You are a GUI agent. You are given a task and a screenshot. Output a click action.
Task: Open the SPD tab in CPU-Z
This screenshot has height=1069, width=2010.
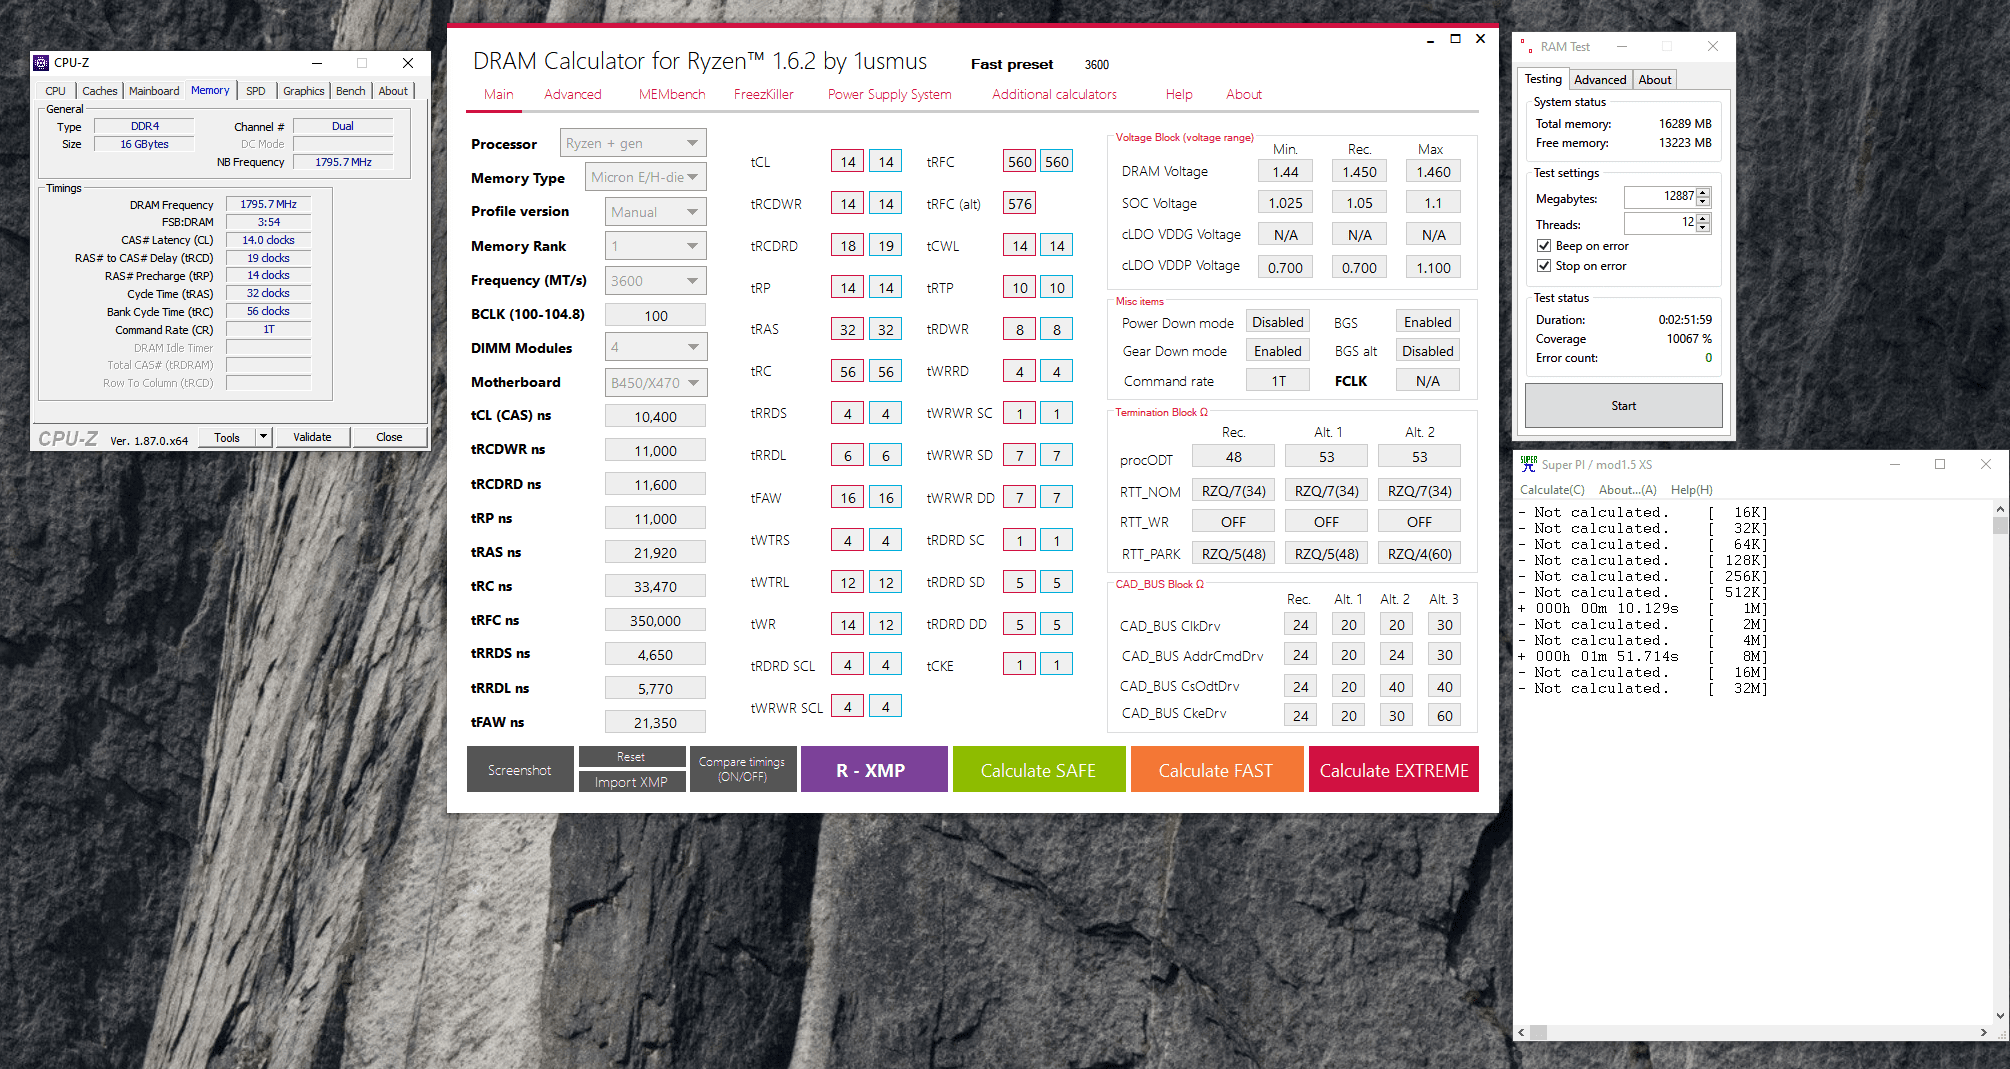pyautogui.click(x=256, y=91)
